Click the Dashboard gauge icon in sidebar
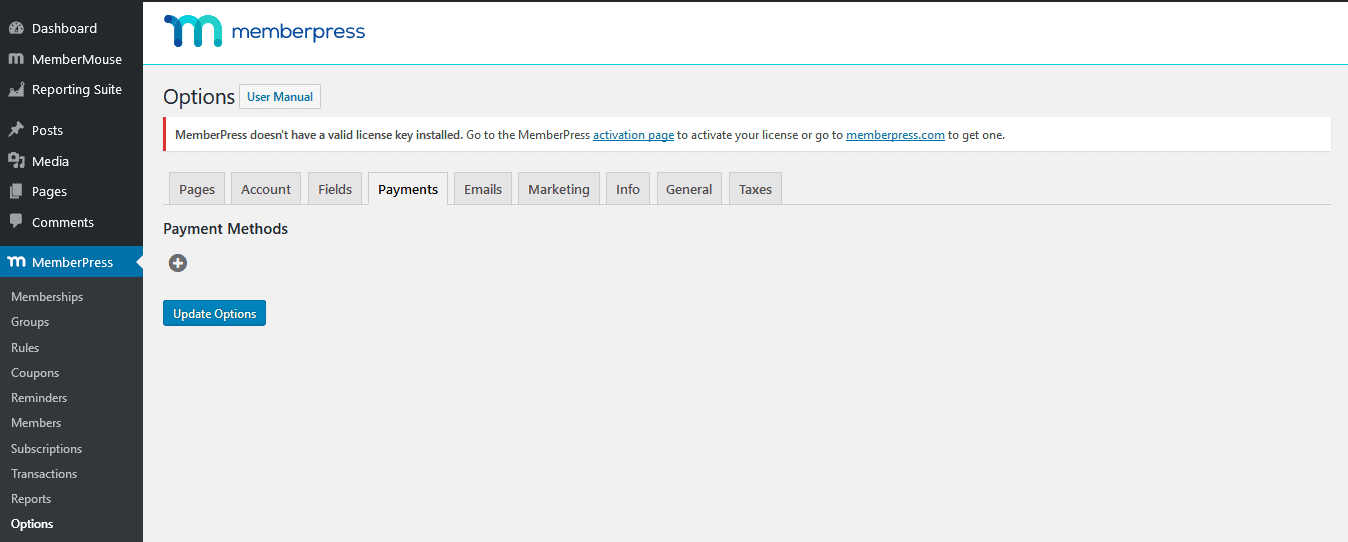Viewport: 1348px width, 542px height. pos(16,28)
